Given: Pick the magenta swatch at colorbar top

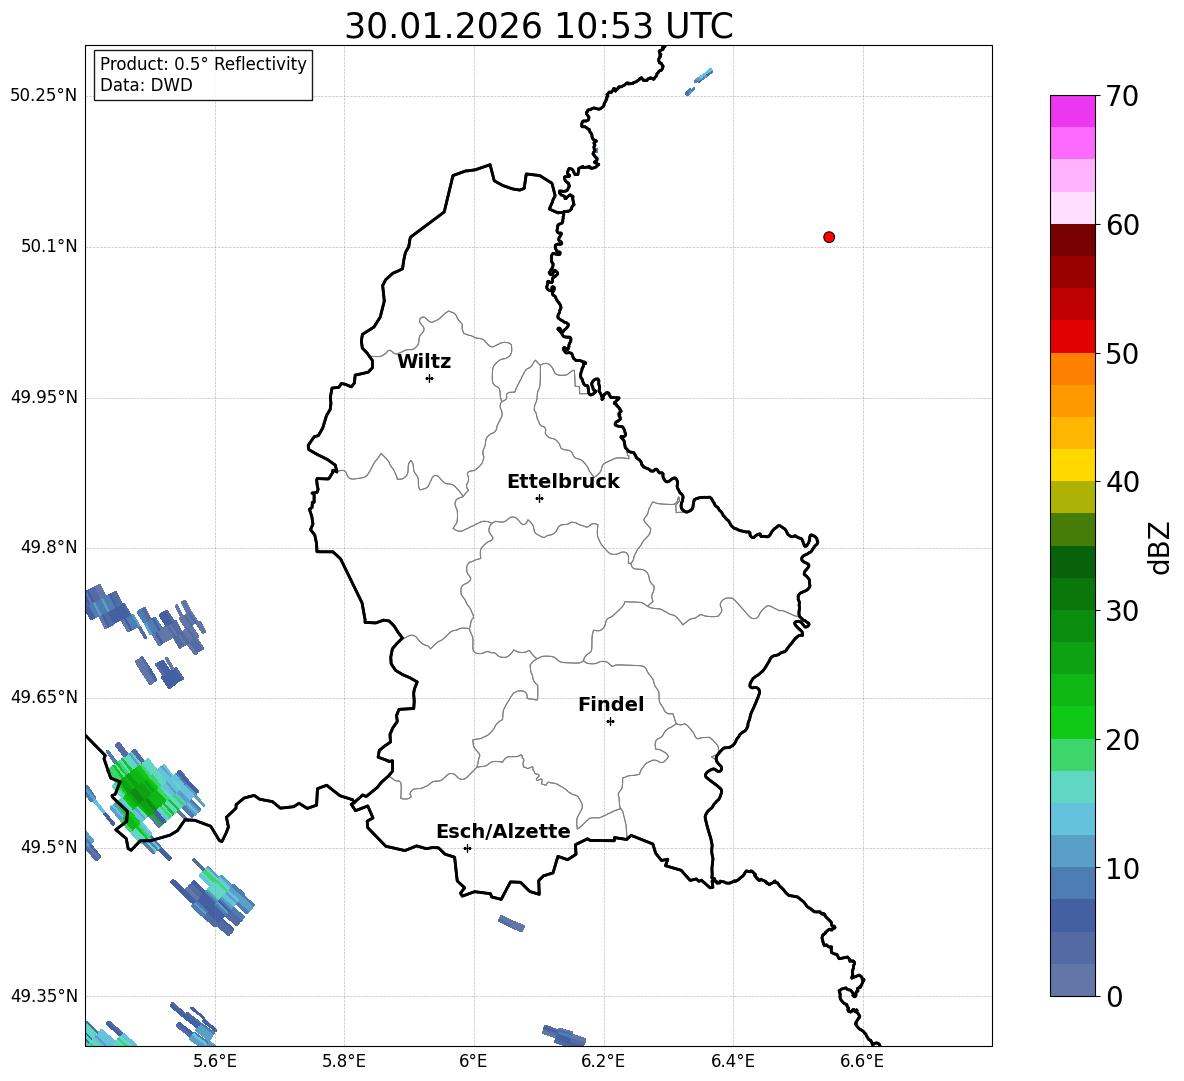Looking at the screenshot, I should click(x=1072, y=111).
